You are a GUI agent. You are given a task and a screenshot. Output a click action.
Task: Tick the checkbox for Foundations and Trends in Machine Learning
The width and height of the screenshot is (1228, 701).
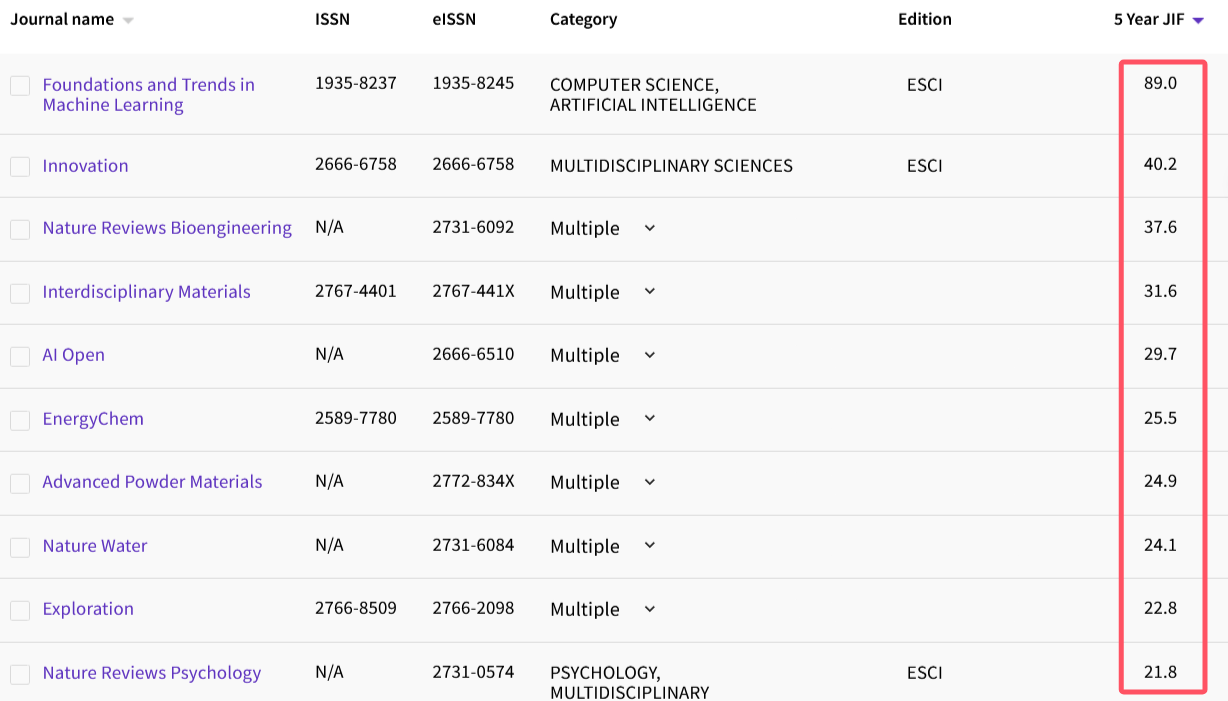pos(20,86)
